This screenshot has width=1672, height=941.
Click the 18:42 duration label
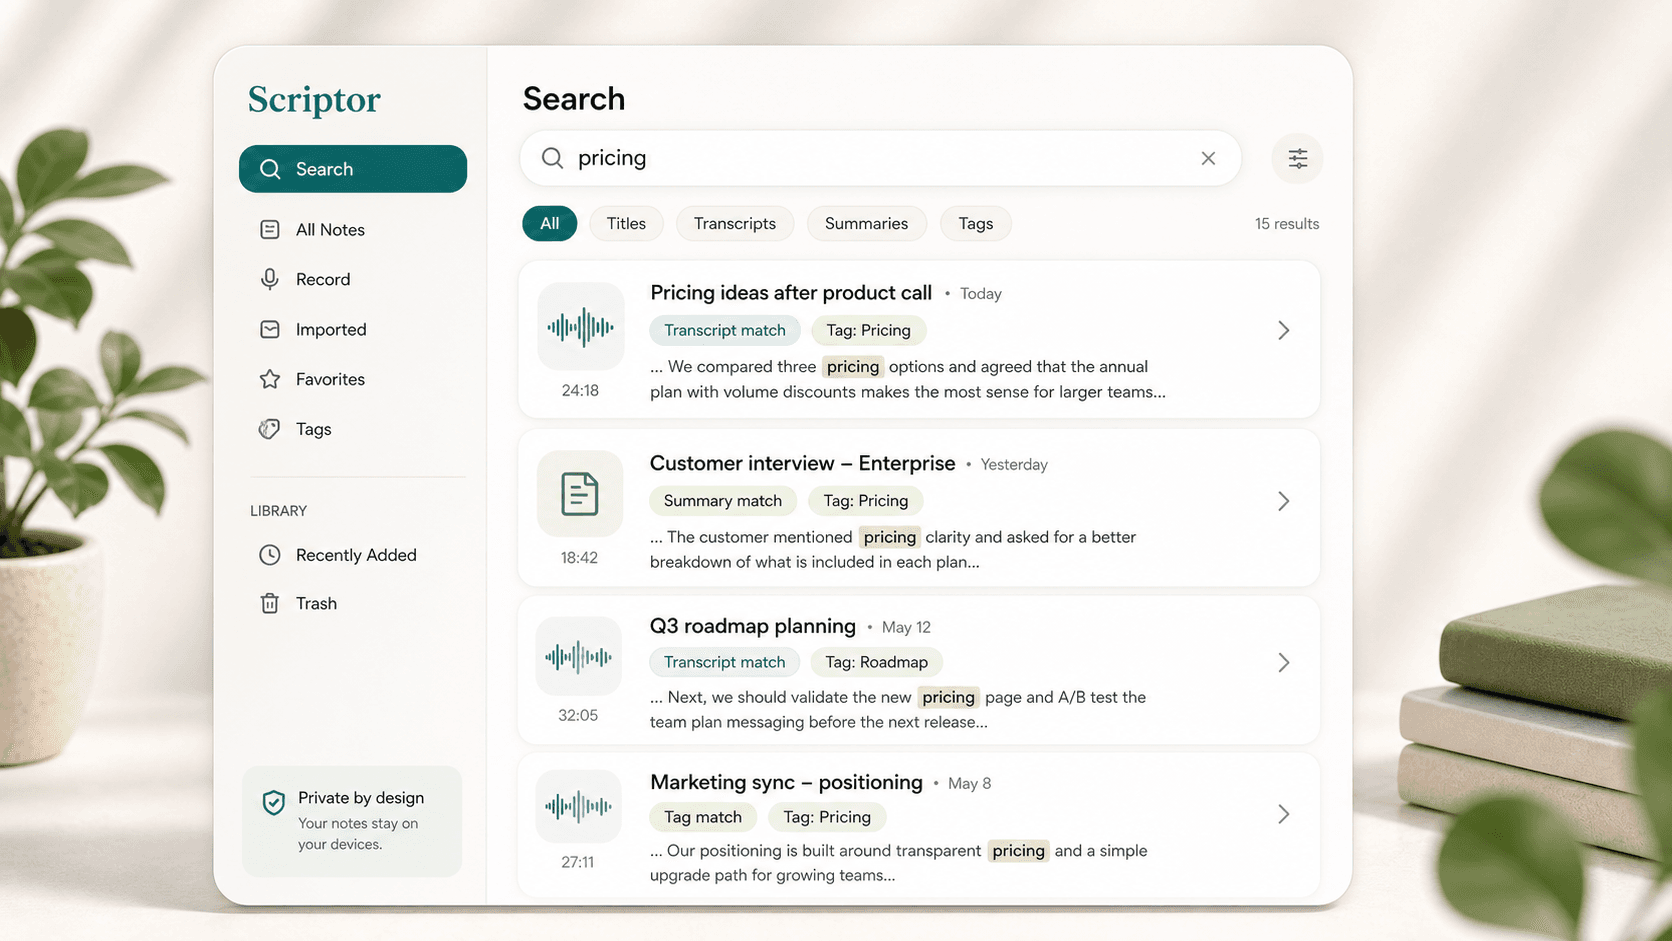point(579,558)
